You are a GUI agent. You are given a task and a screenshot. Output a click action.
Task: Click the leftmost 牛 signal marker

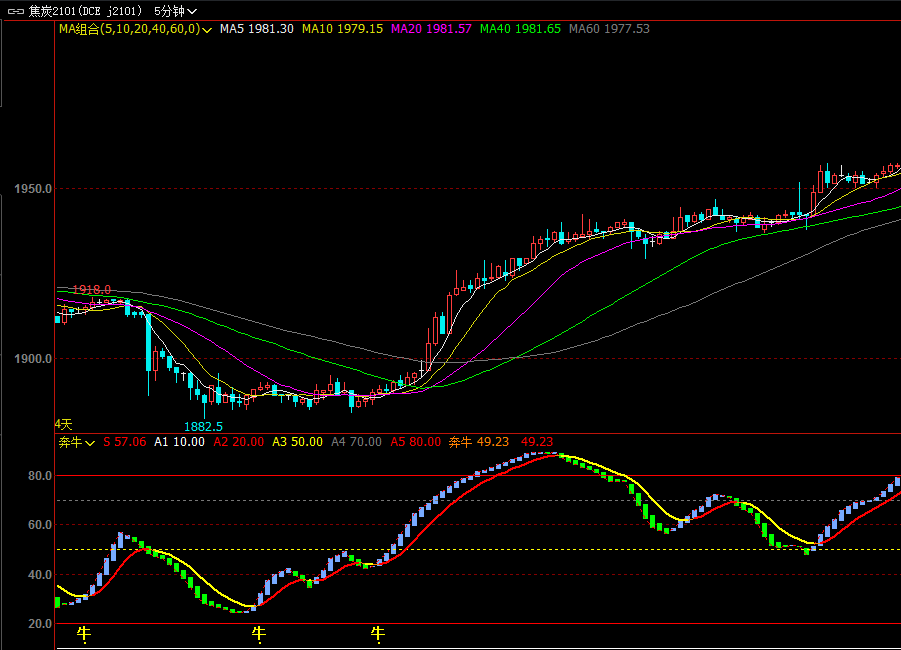[x=84, y=634]
